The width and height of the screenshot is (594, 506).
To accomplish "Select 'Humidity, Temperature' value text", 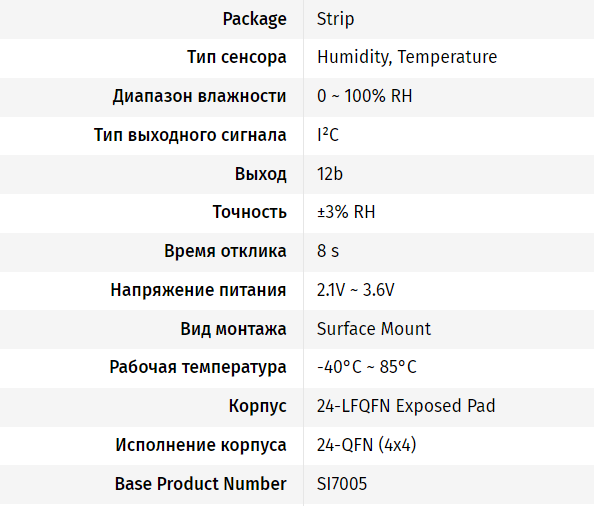I will click(x=407, y=58).
